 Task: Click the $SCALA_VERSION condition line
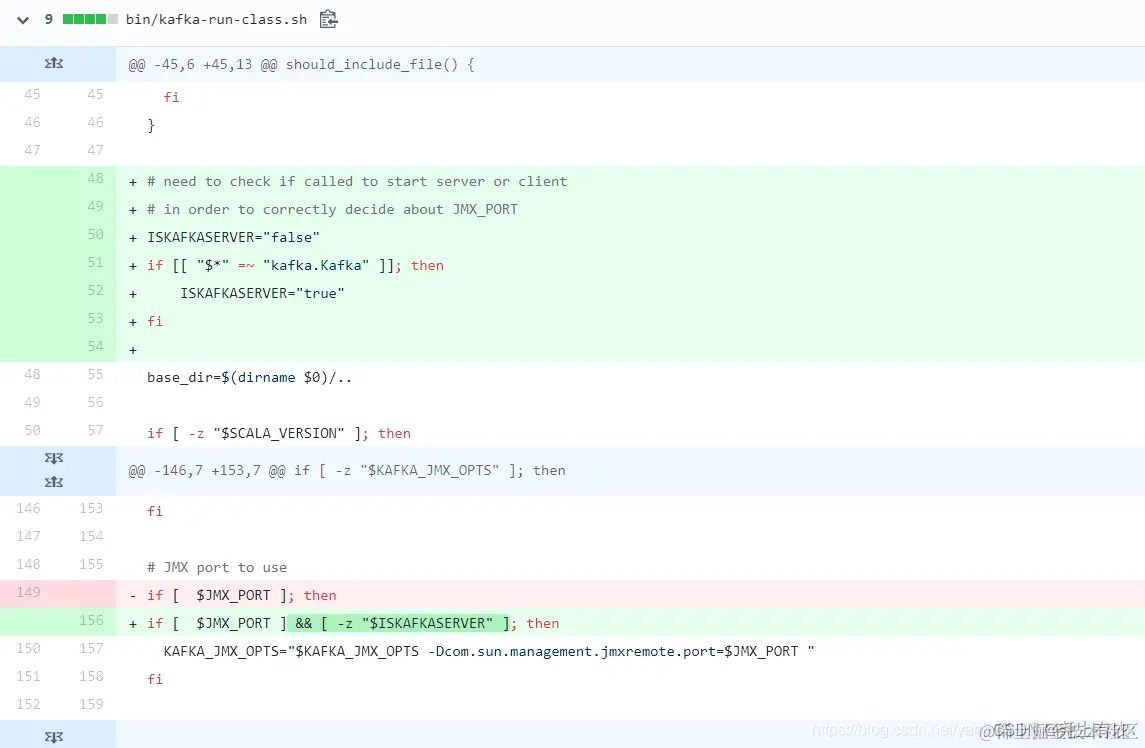pos(278,434)
